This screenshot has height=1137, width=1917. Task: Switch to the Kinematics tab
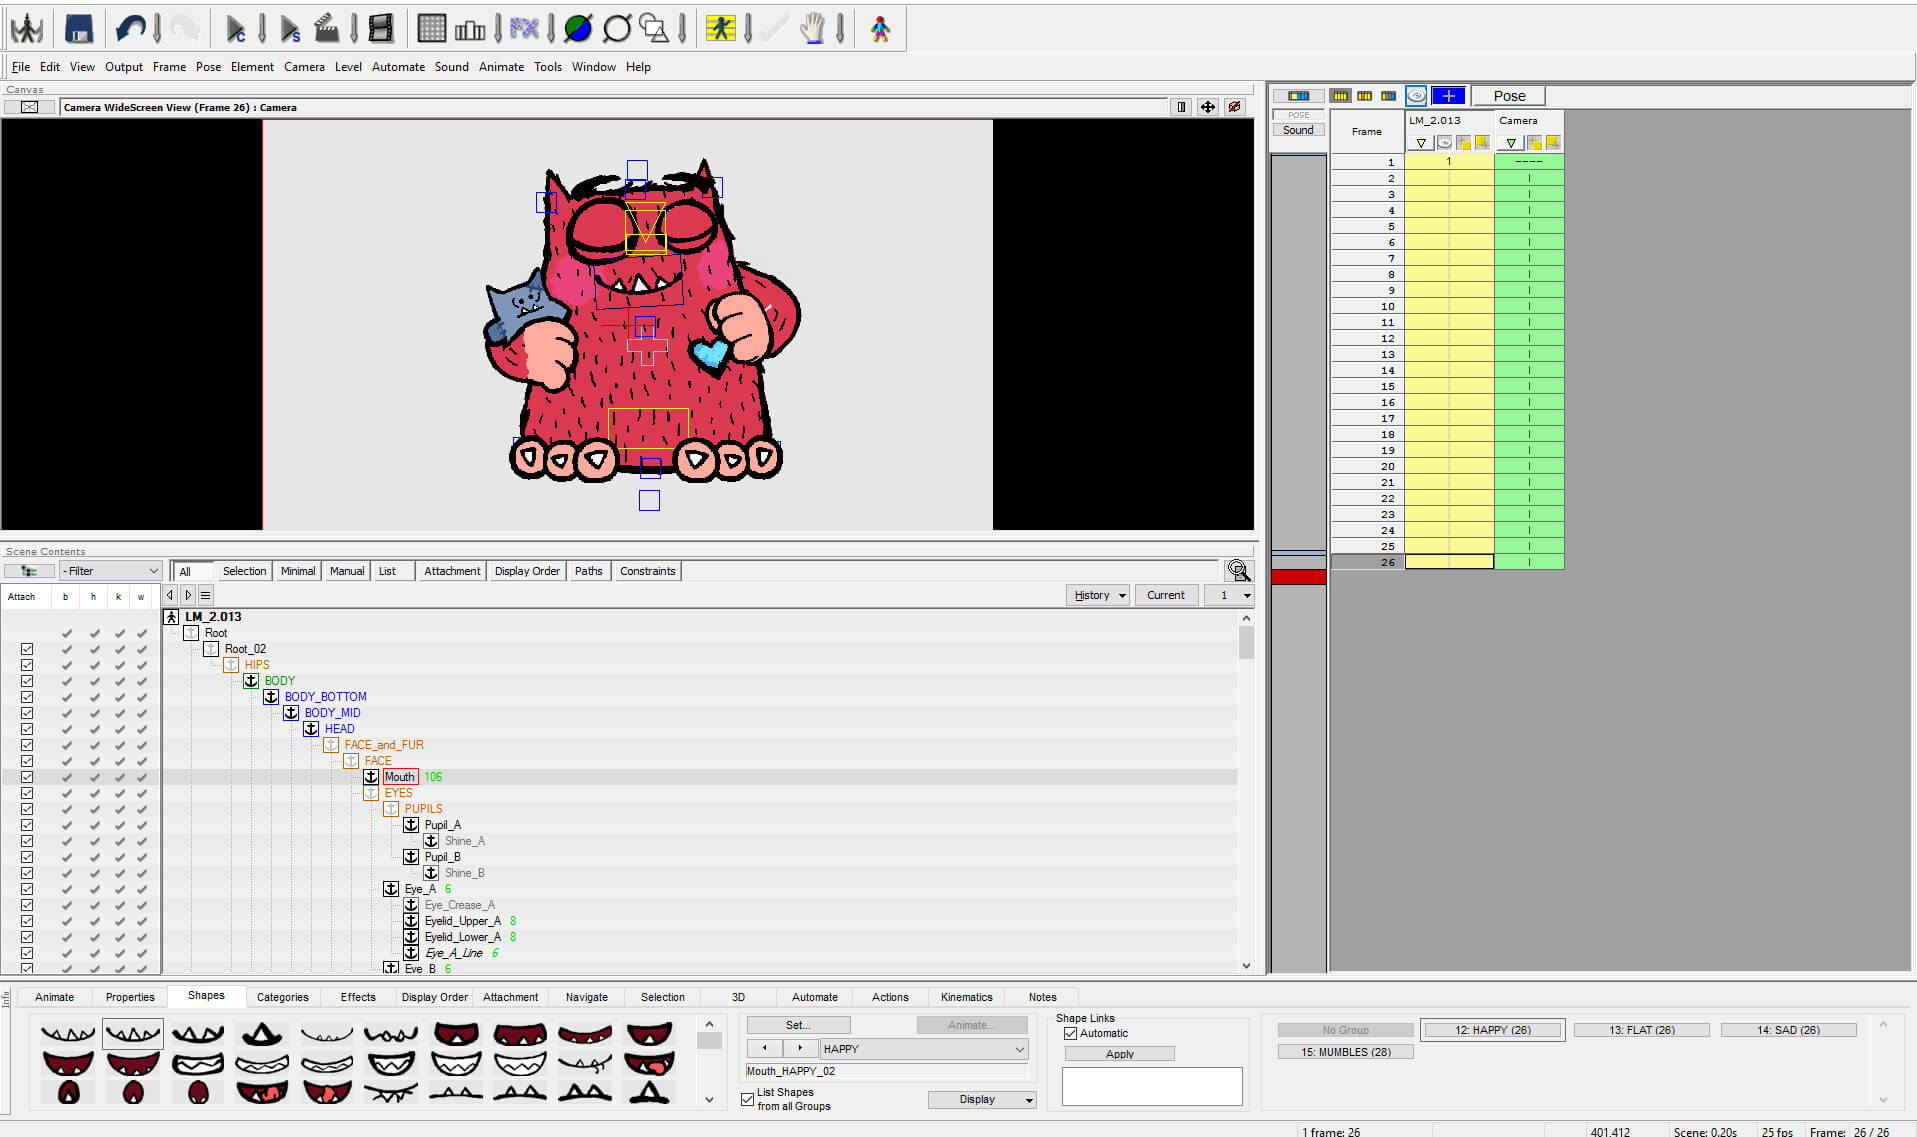966,997
